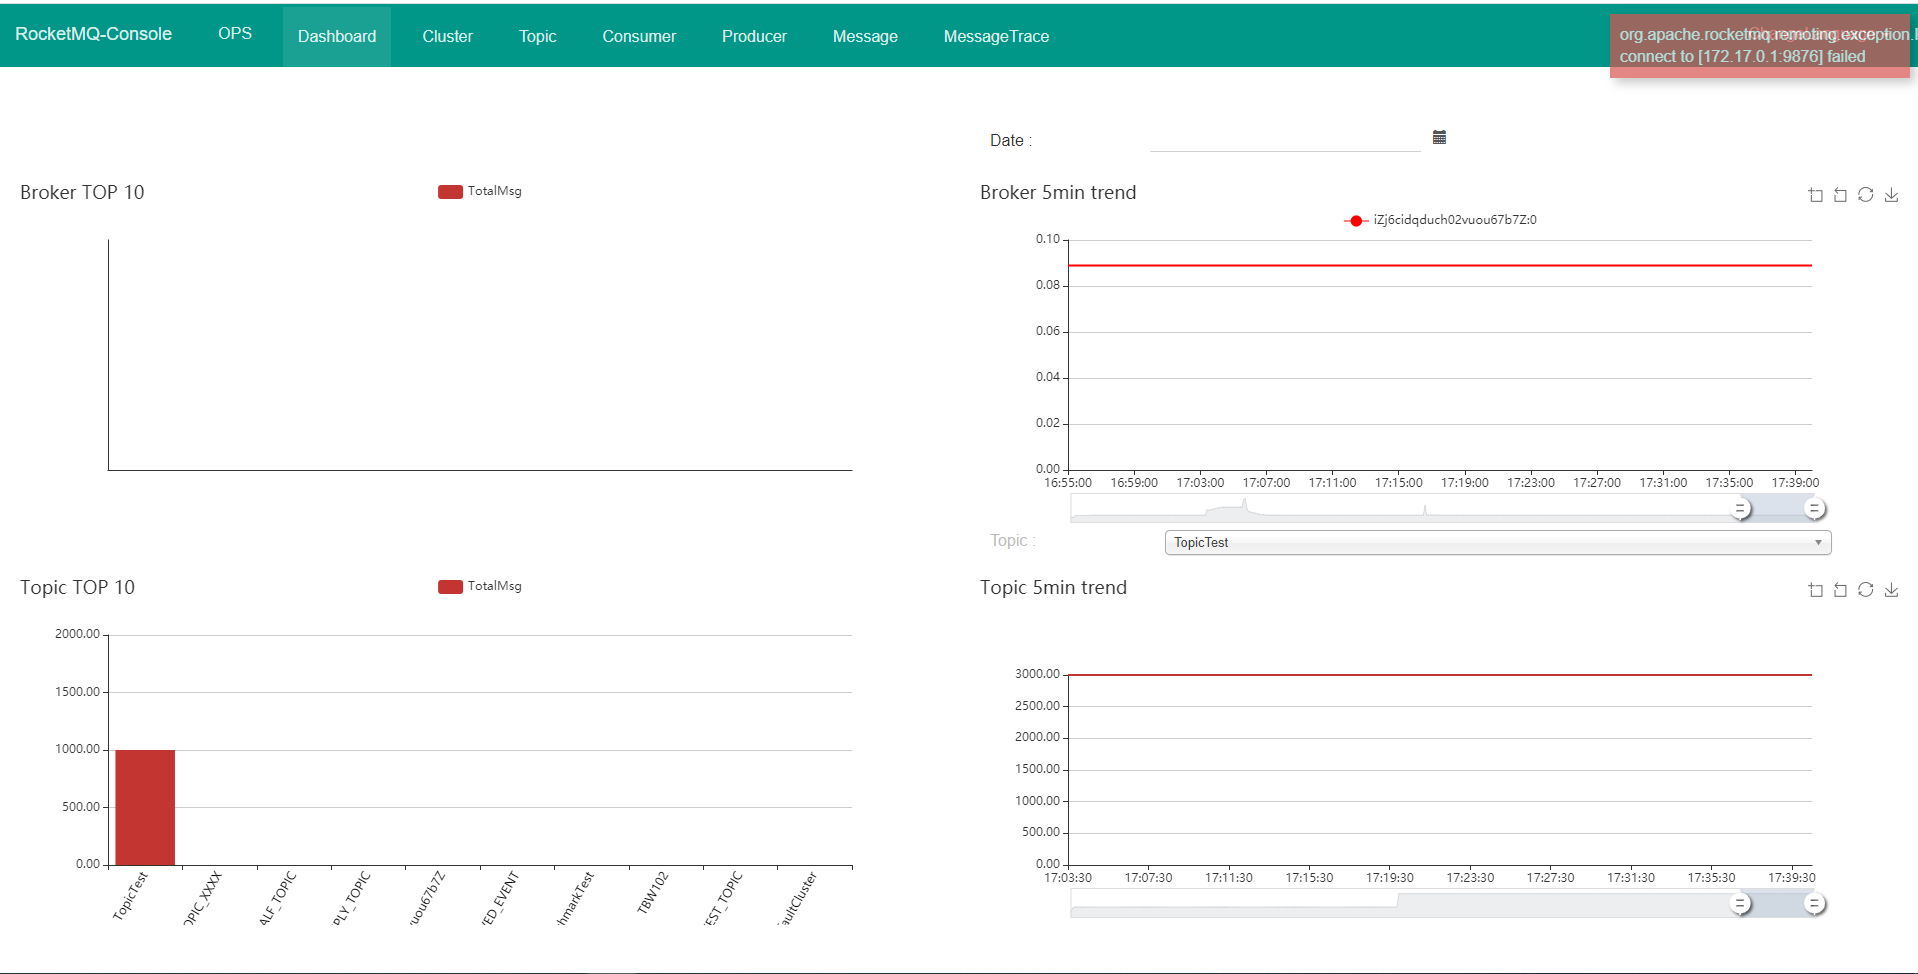Reset area zoom in Topic 5min trend
1918x974 pixels.
click(1840, 590)
